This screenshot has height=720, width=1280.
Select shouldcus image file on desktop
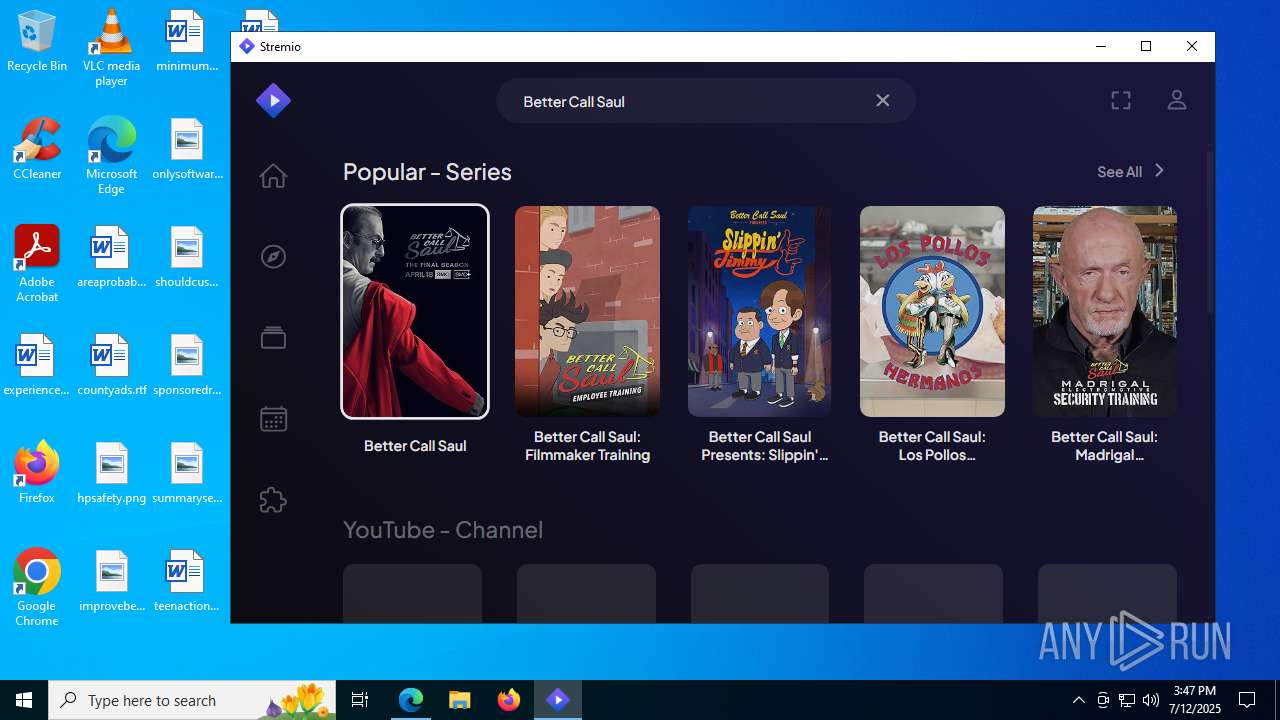click(186, 258)
